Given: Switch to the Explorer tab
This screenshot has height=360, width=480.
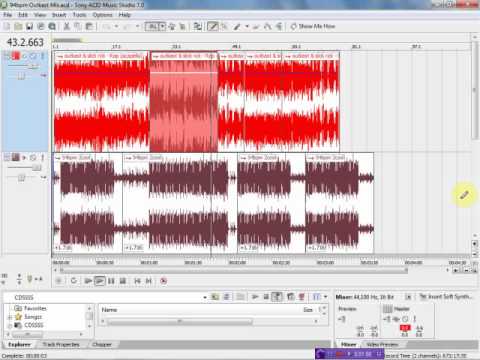Looking at the screenshot, I should pyautogui.click(x=19, y=344).
